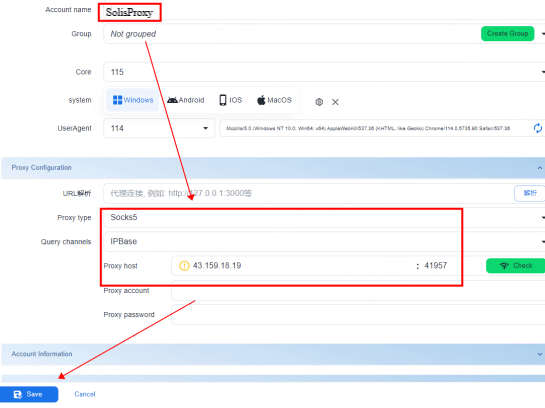Expand the Account Information section
The image size is (545, 408).
[273, 354]
